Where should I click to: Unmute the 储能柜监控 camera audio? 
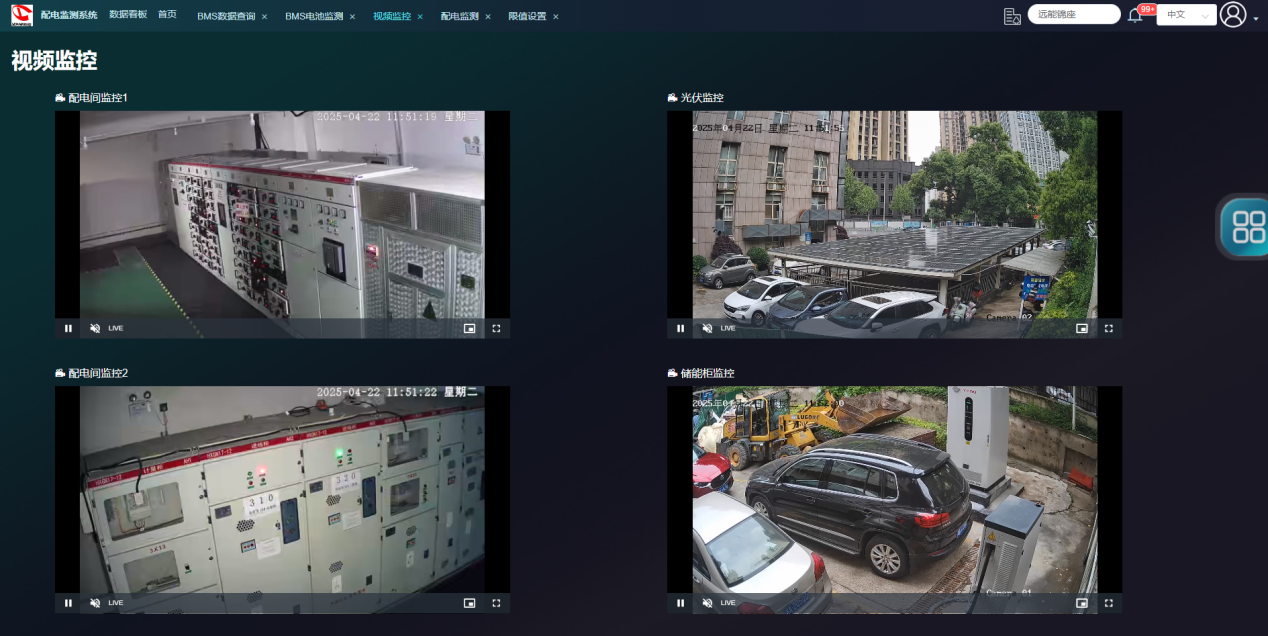pos(707,603)
